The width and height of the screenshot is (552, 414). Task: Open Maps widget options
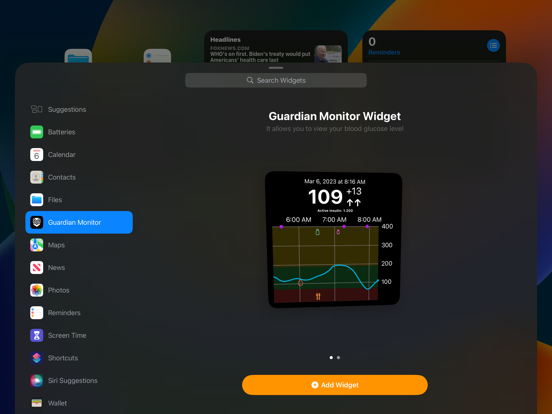pyautogui.click(x=79, y=245)
